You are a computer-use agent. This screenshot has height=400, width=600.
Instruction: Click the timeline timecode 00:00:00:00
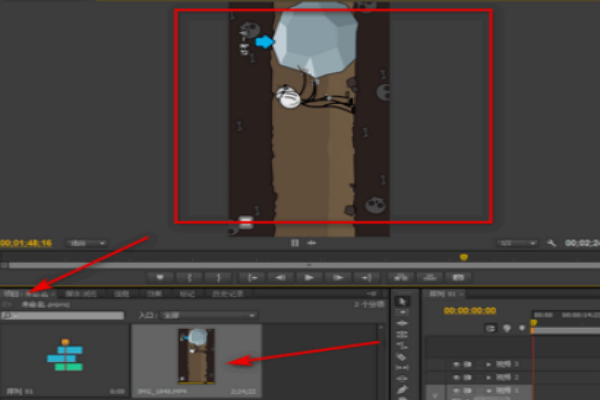470,310
